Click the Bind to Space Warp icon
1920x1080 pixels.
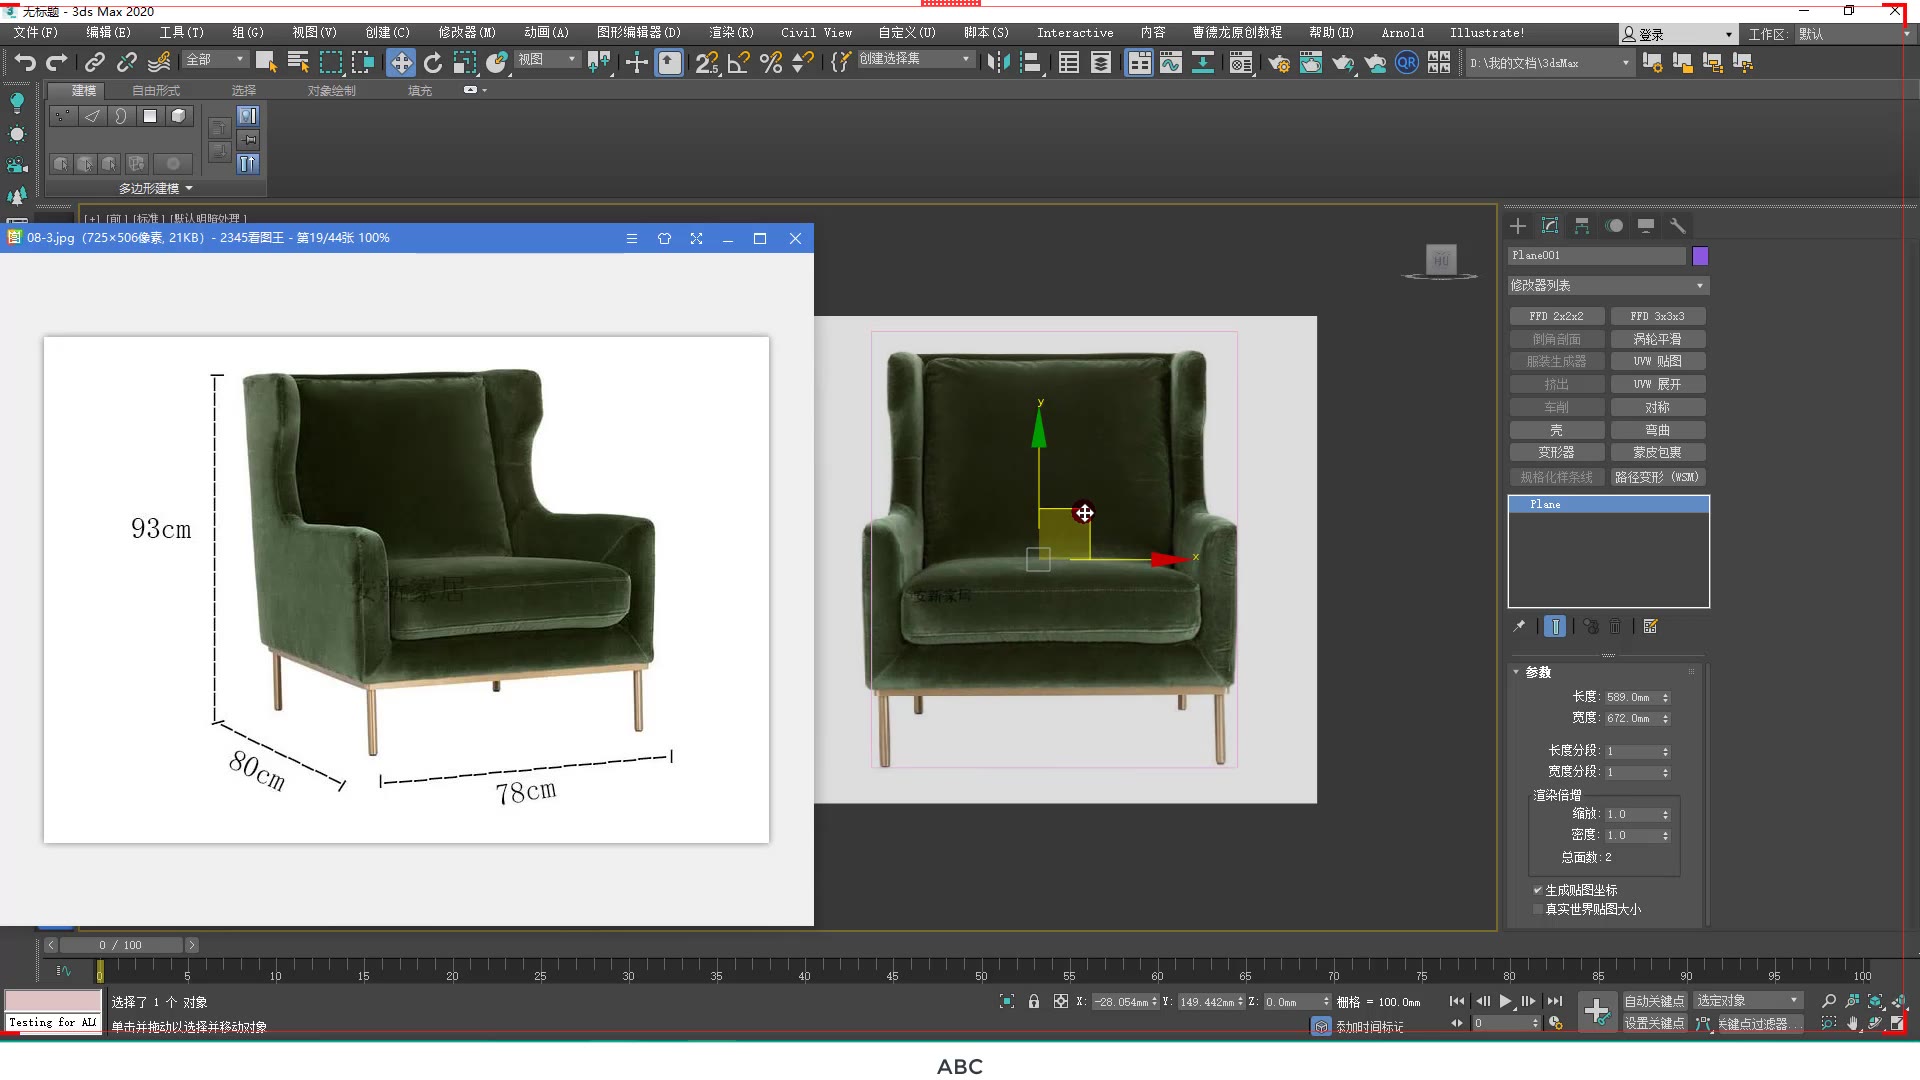(159, 63)
